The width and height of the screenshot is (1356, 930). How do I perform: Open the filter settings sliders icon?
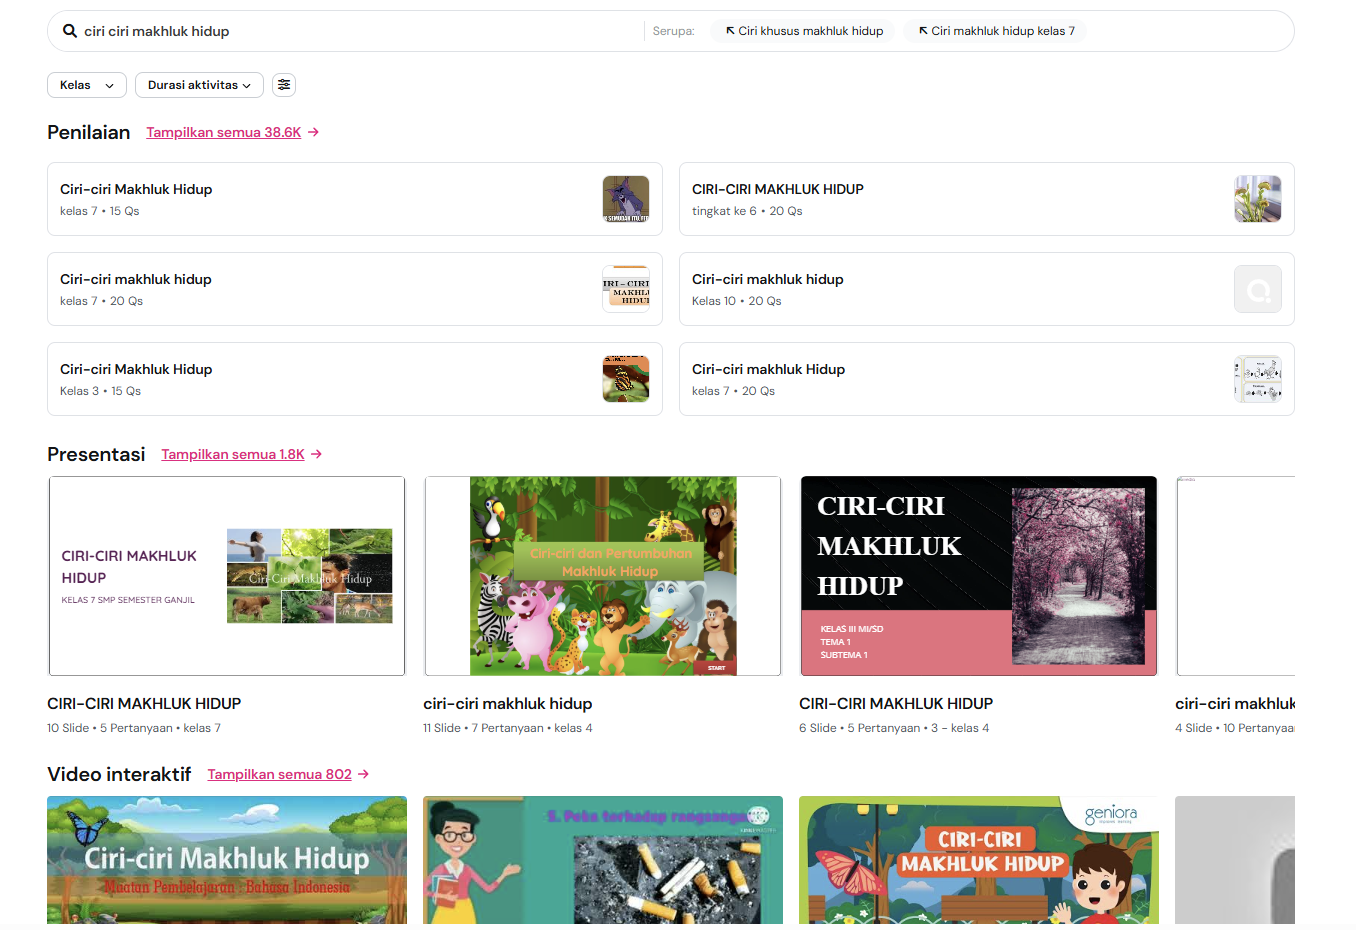pos(284,85)
